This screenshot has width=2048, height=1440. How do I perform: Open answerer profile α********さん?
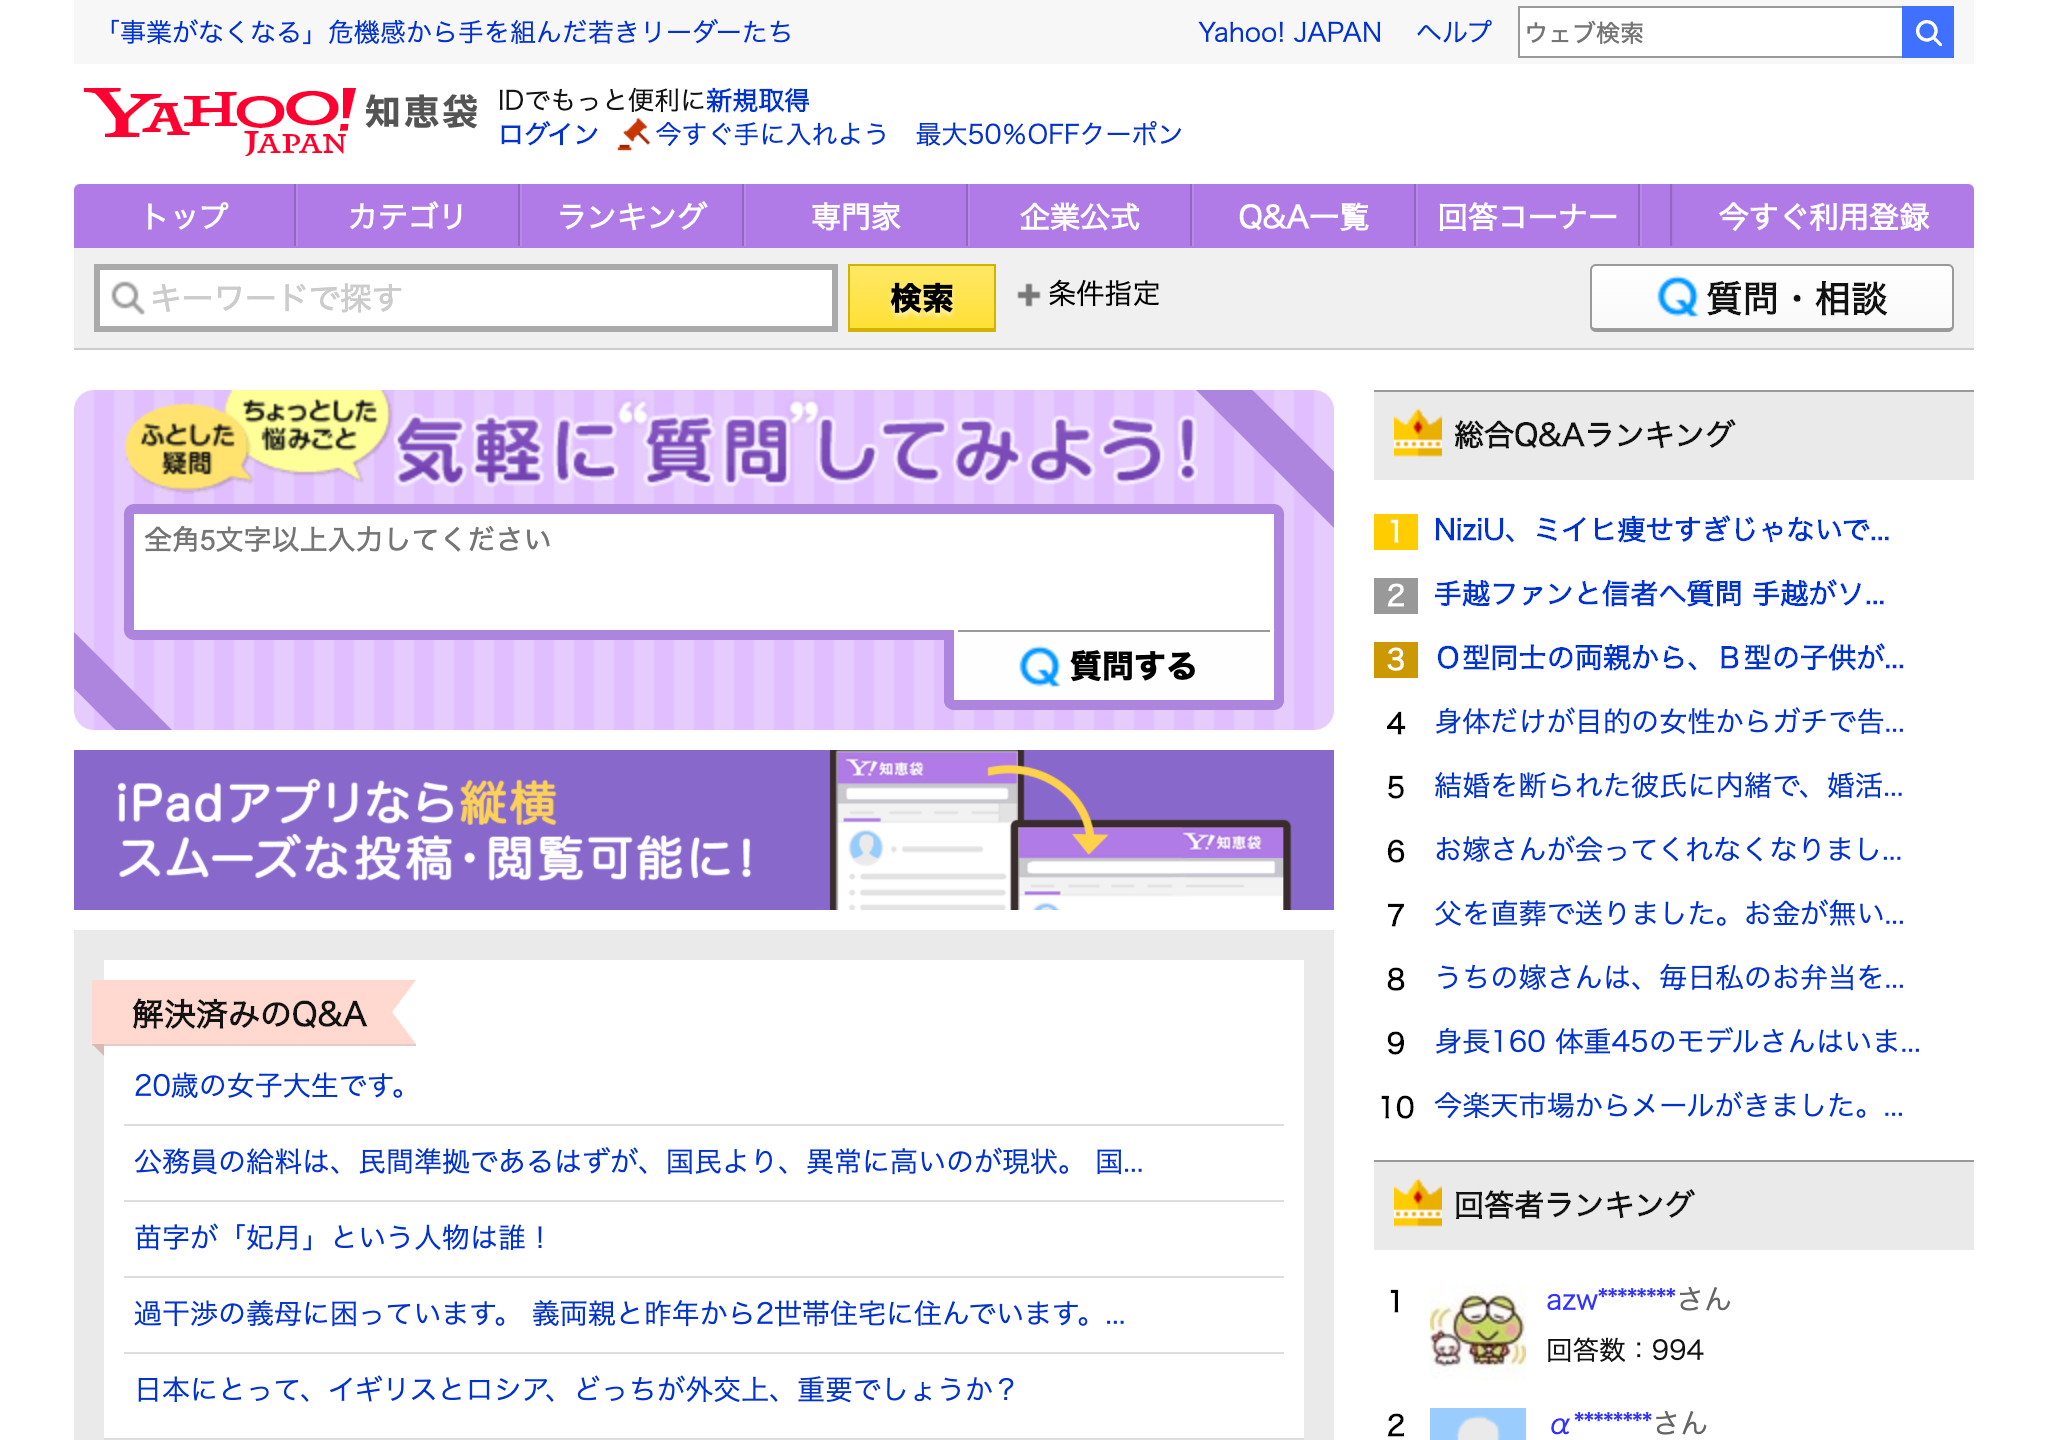click(1627, 1424)
